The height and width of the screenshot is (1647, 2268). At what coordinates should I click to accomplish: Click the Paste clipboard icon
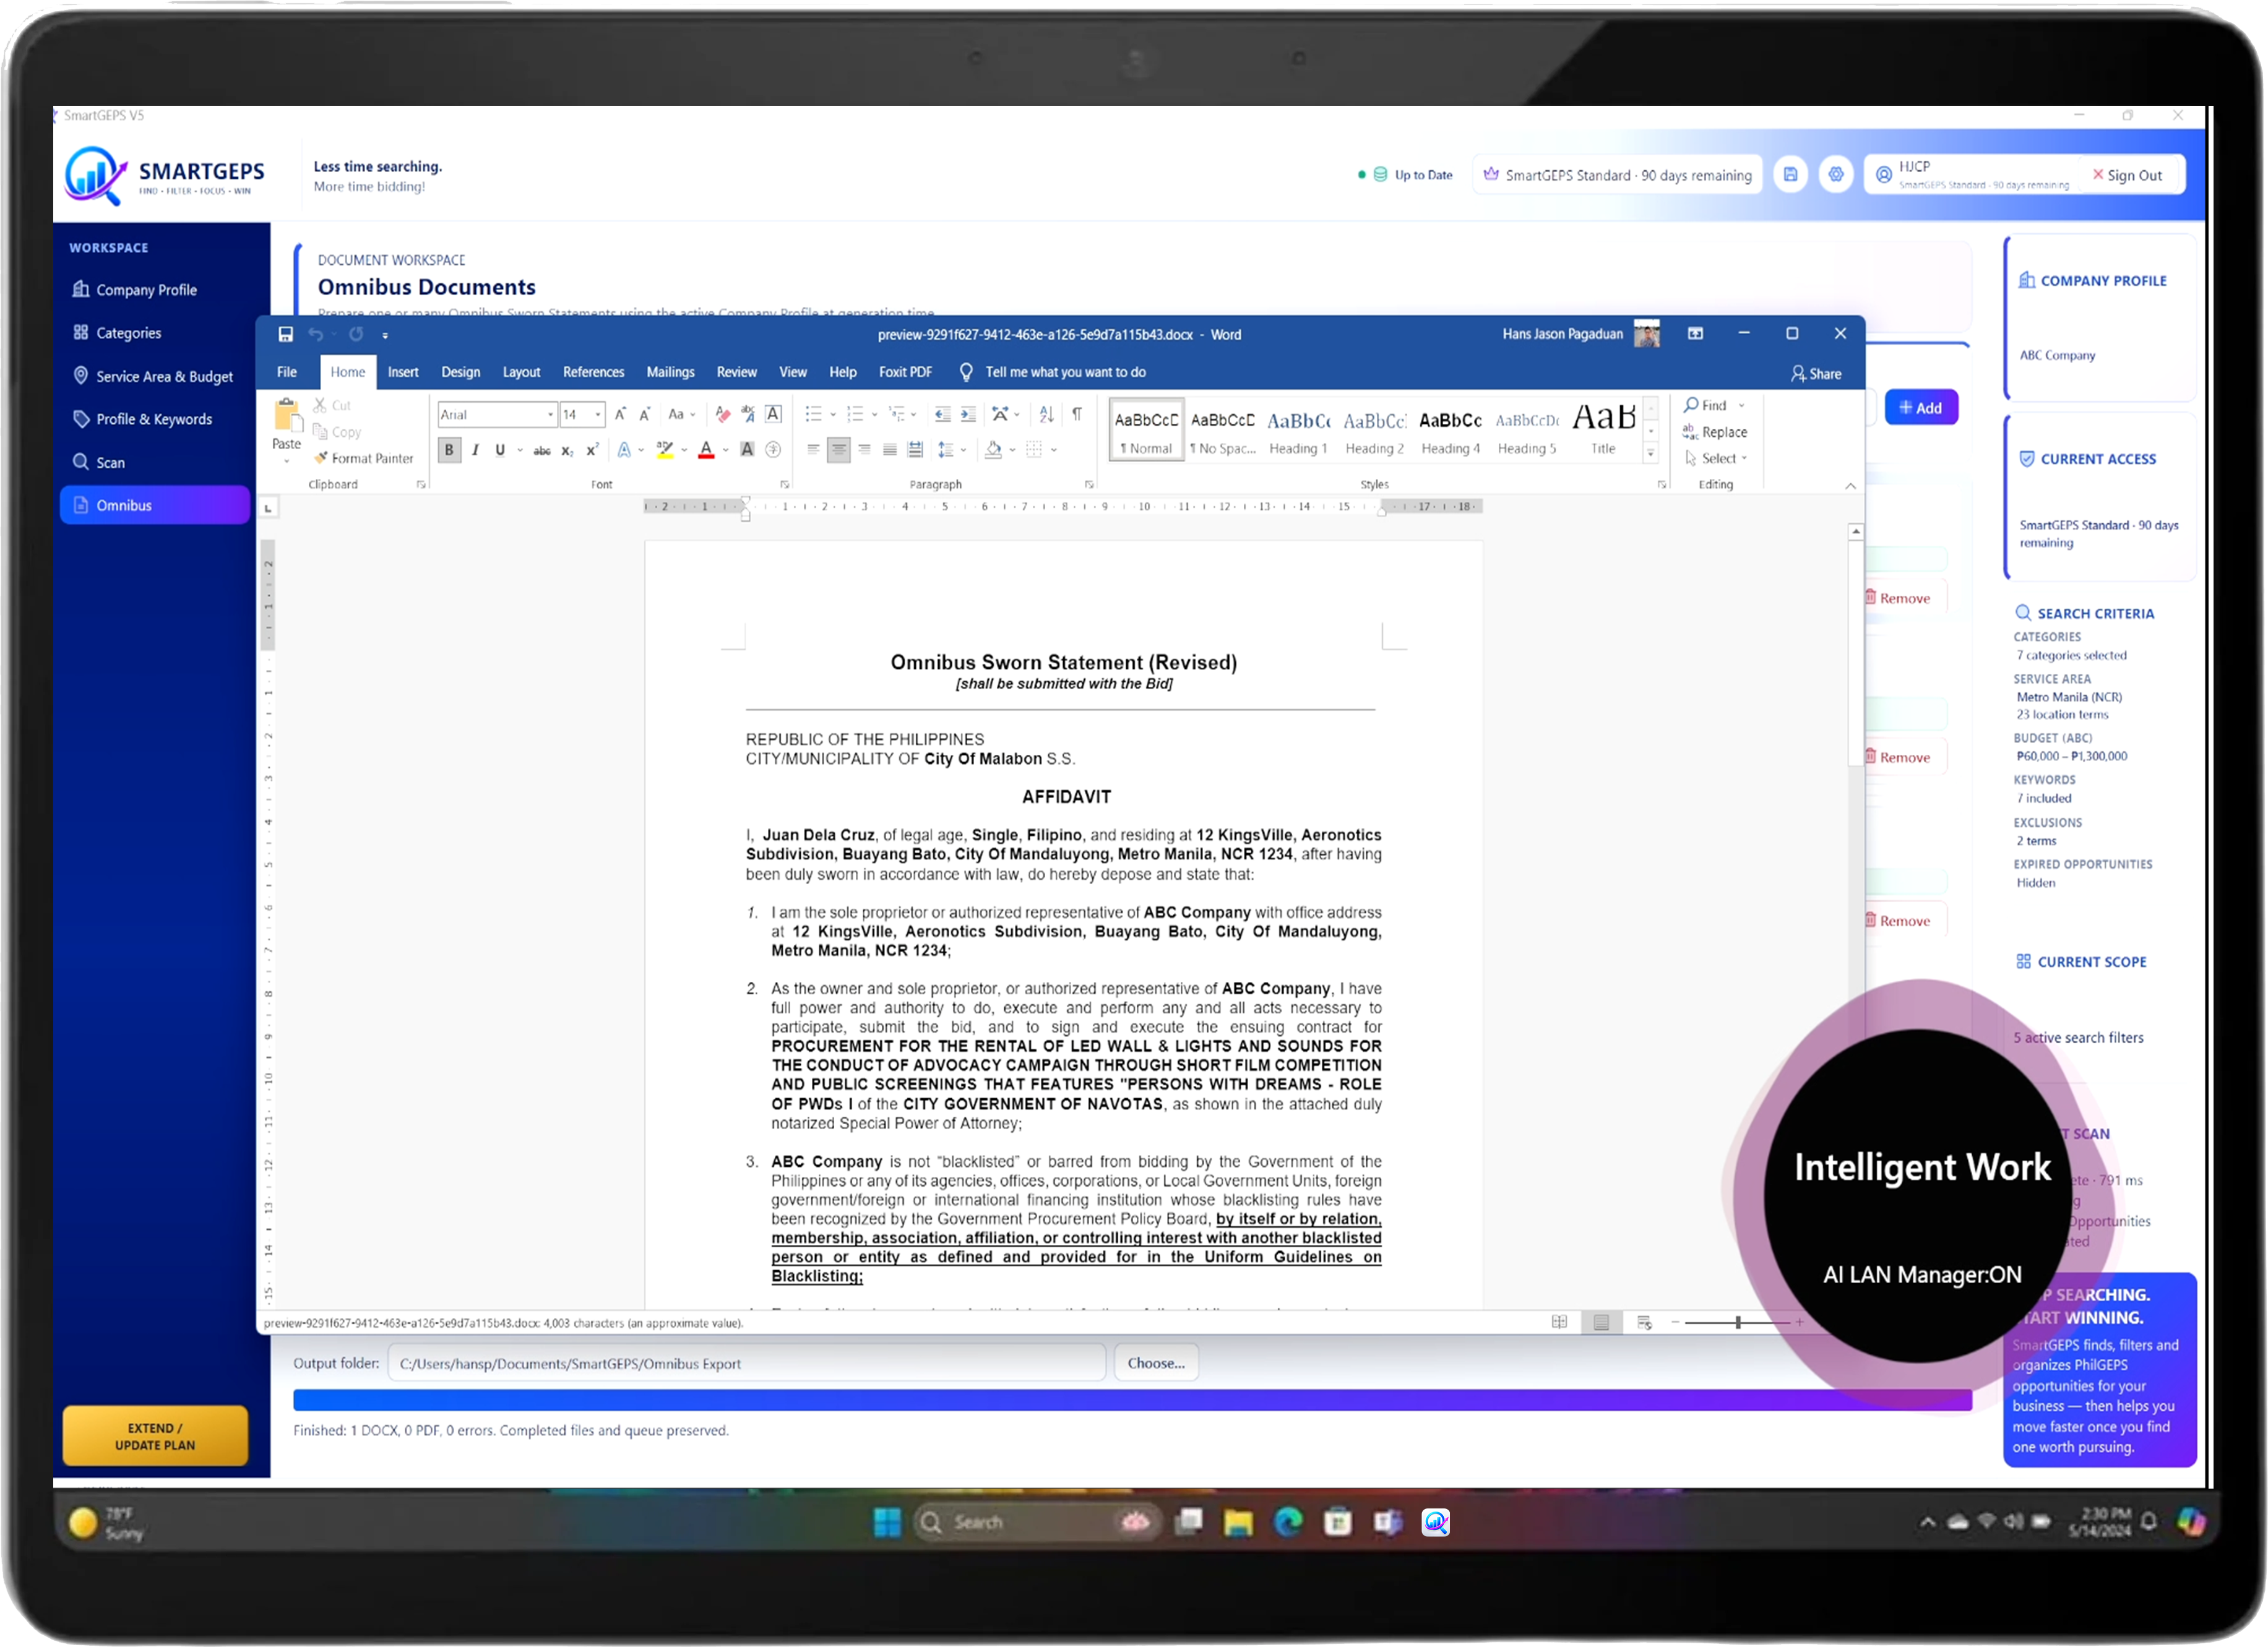point(286,414)
